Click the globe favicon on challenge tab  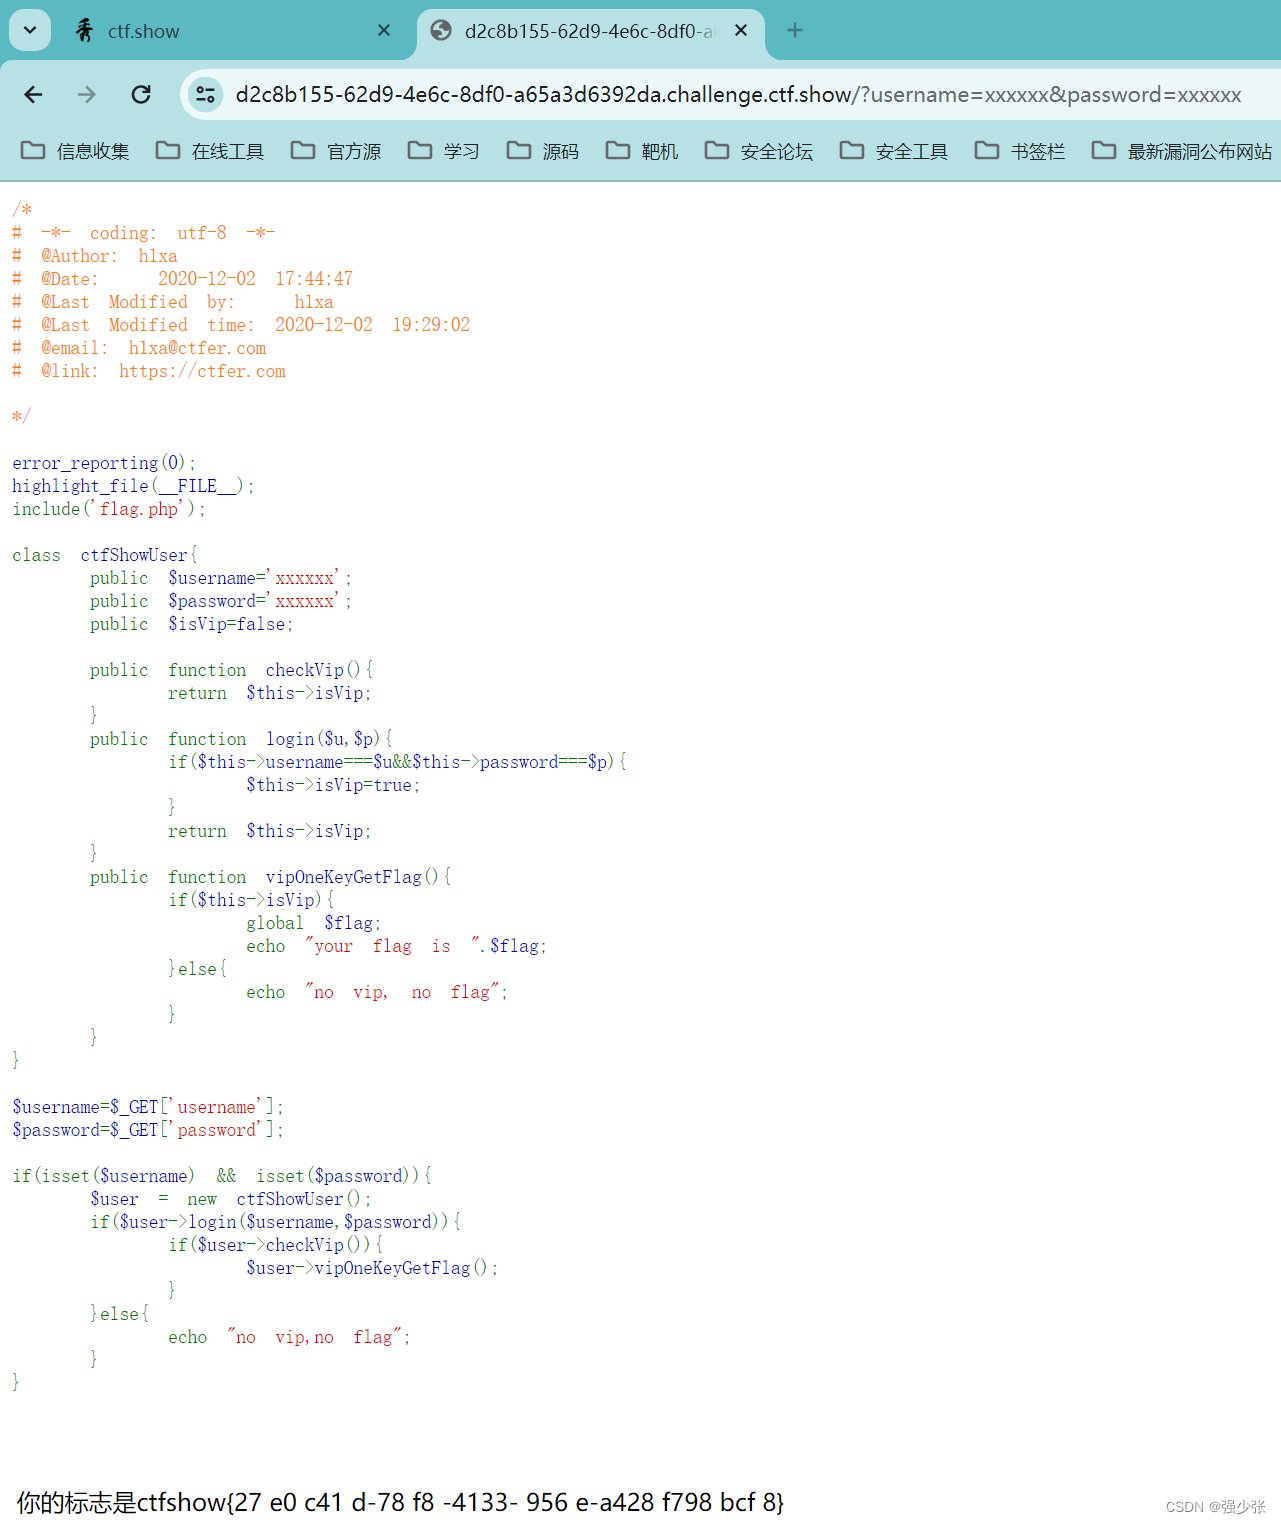(x=441, y=31)
